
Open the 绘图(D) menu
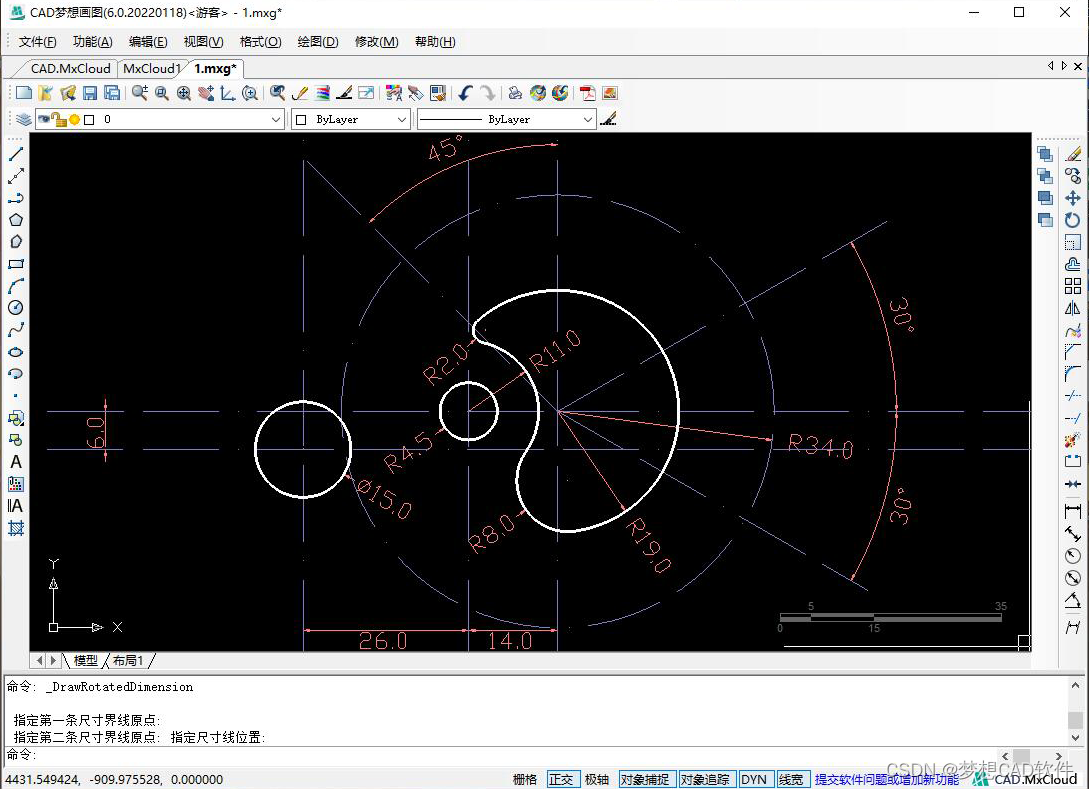point(318,42)
